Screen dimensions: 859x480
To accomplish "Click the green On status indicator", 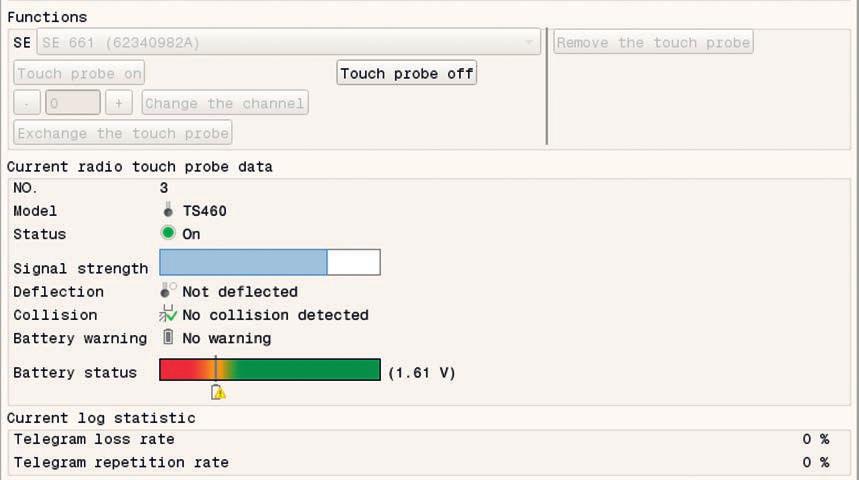I will pos(168,233).
